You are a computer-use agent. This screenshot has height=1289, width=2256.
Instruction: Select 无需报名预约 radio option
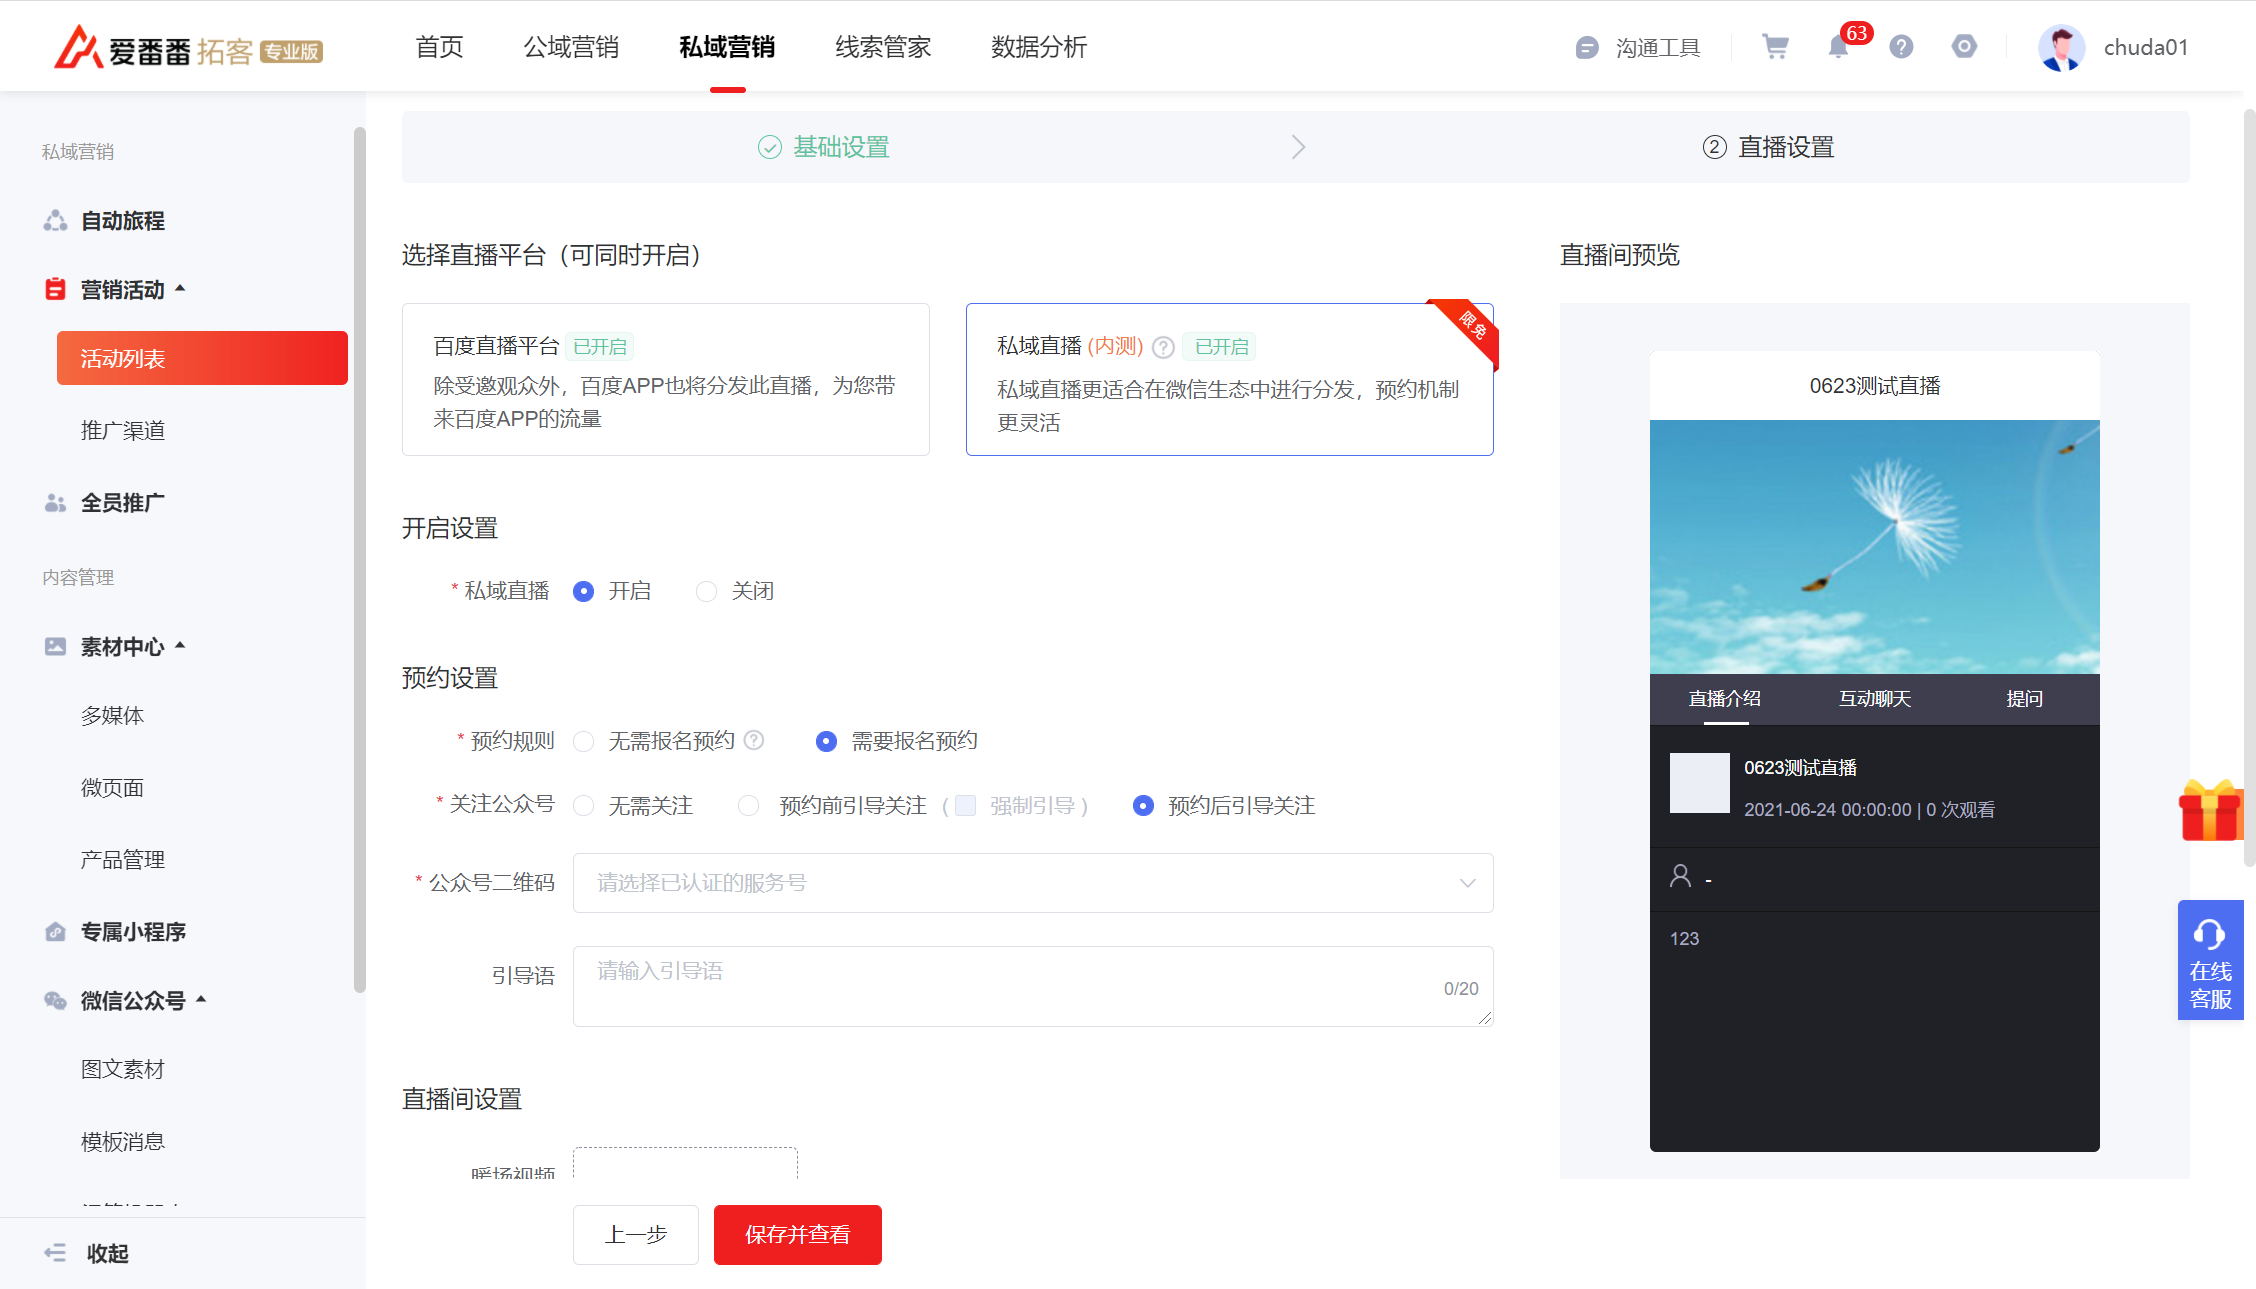(x=583, y=741)
